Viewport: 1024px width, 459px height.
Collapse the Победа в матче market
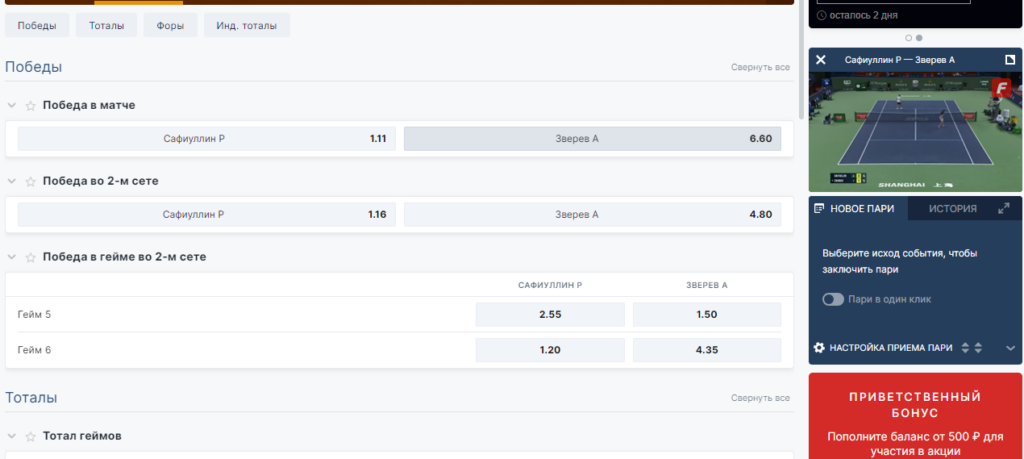[x=12, y=105]
